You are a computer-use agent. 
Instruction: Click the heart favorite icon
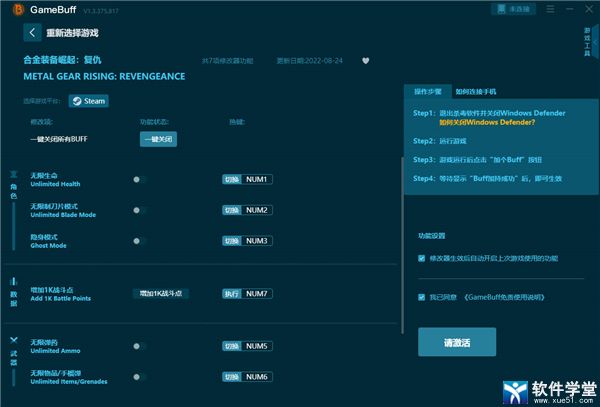(x=365, y=61)
